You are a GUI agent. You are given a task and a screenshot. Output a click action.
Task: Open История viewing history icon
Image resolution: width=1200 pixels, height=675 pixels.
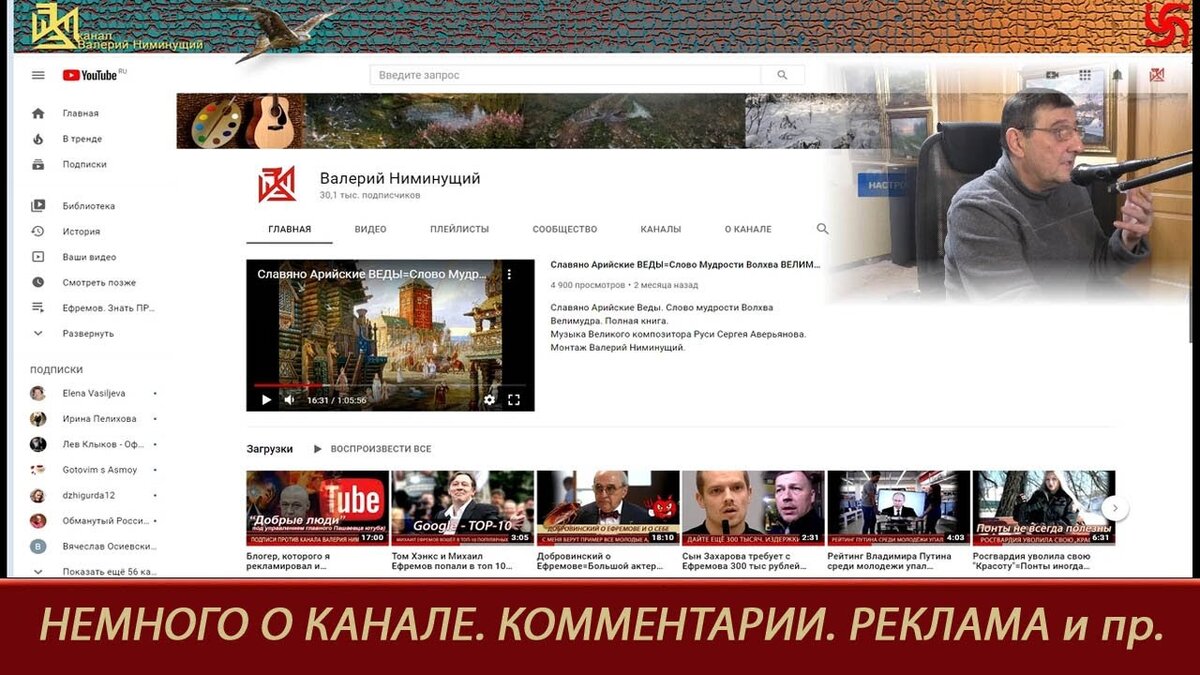37,231
